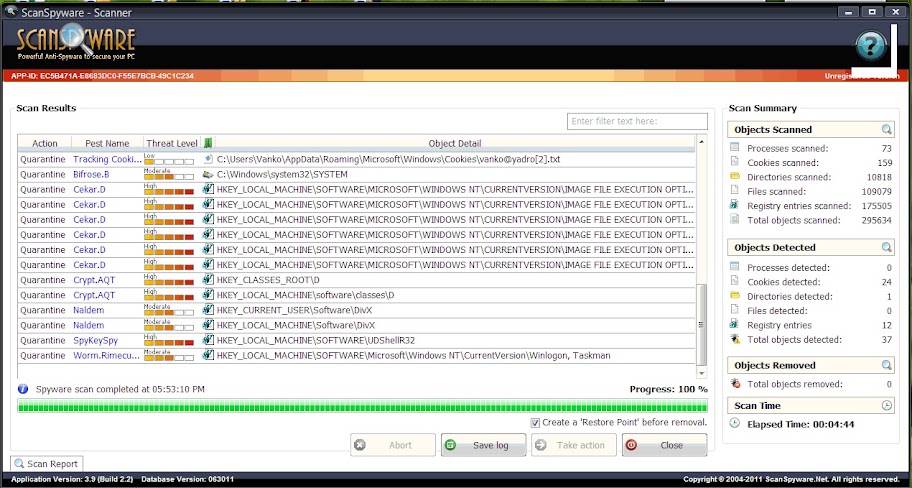Sort by Object Detail column header
This screenshot has height=488, width=912.
pos(455,143)
